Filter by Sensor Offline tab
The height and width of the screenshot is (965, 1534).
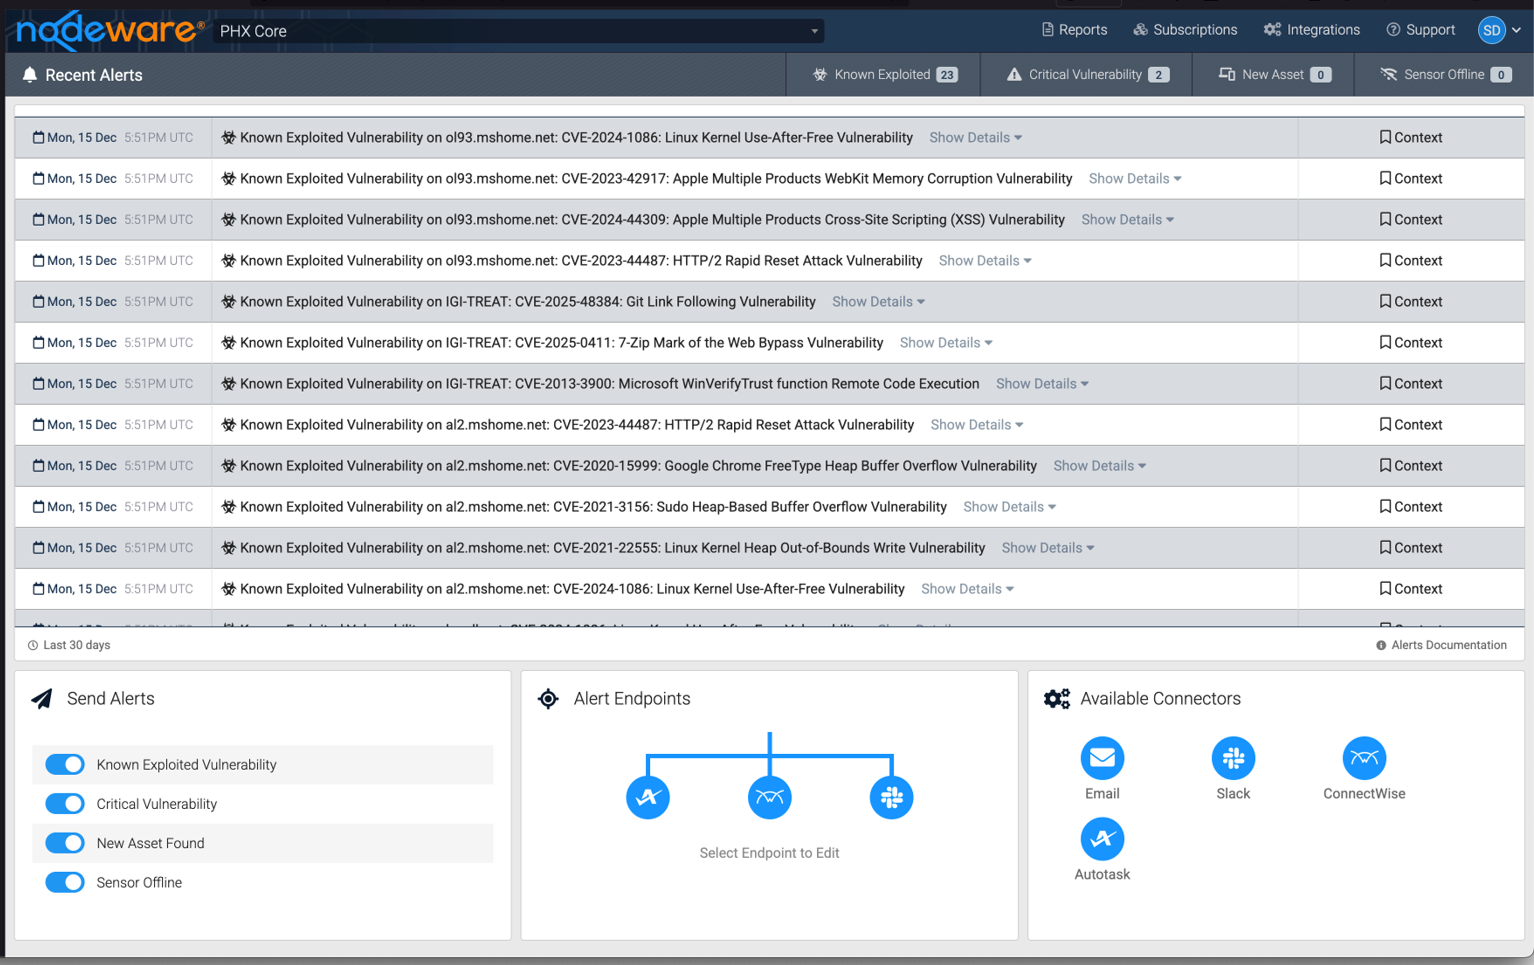pyautogui.click(x=1444, y=75)
